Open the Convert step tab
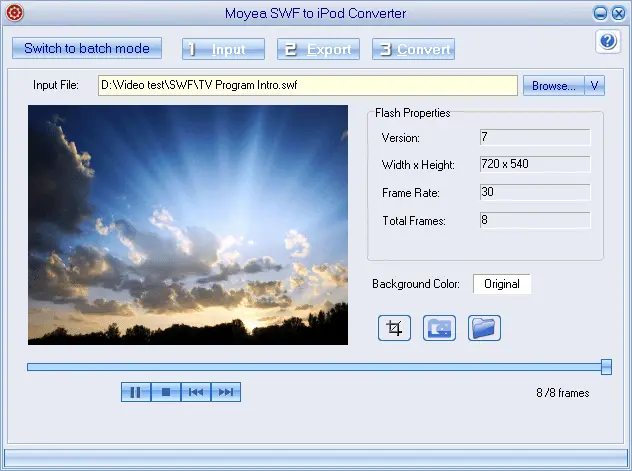Viewport: 632px width, 471px height. pos(413,49)
